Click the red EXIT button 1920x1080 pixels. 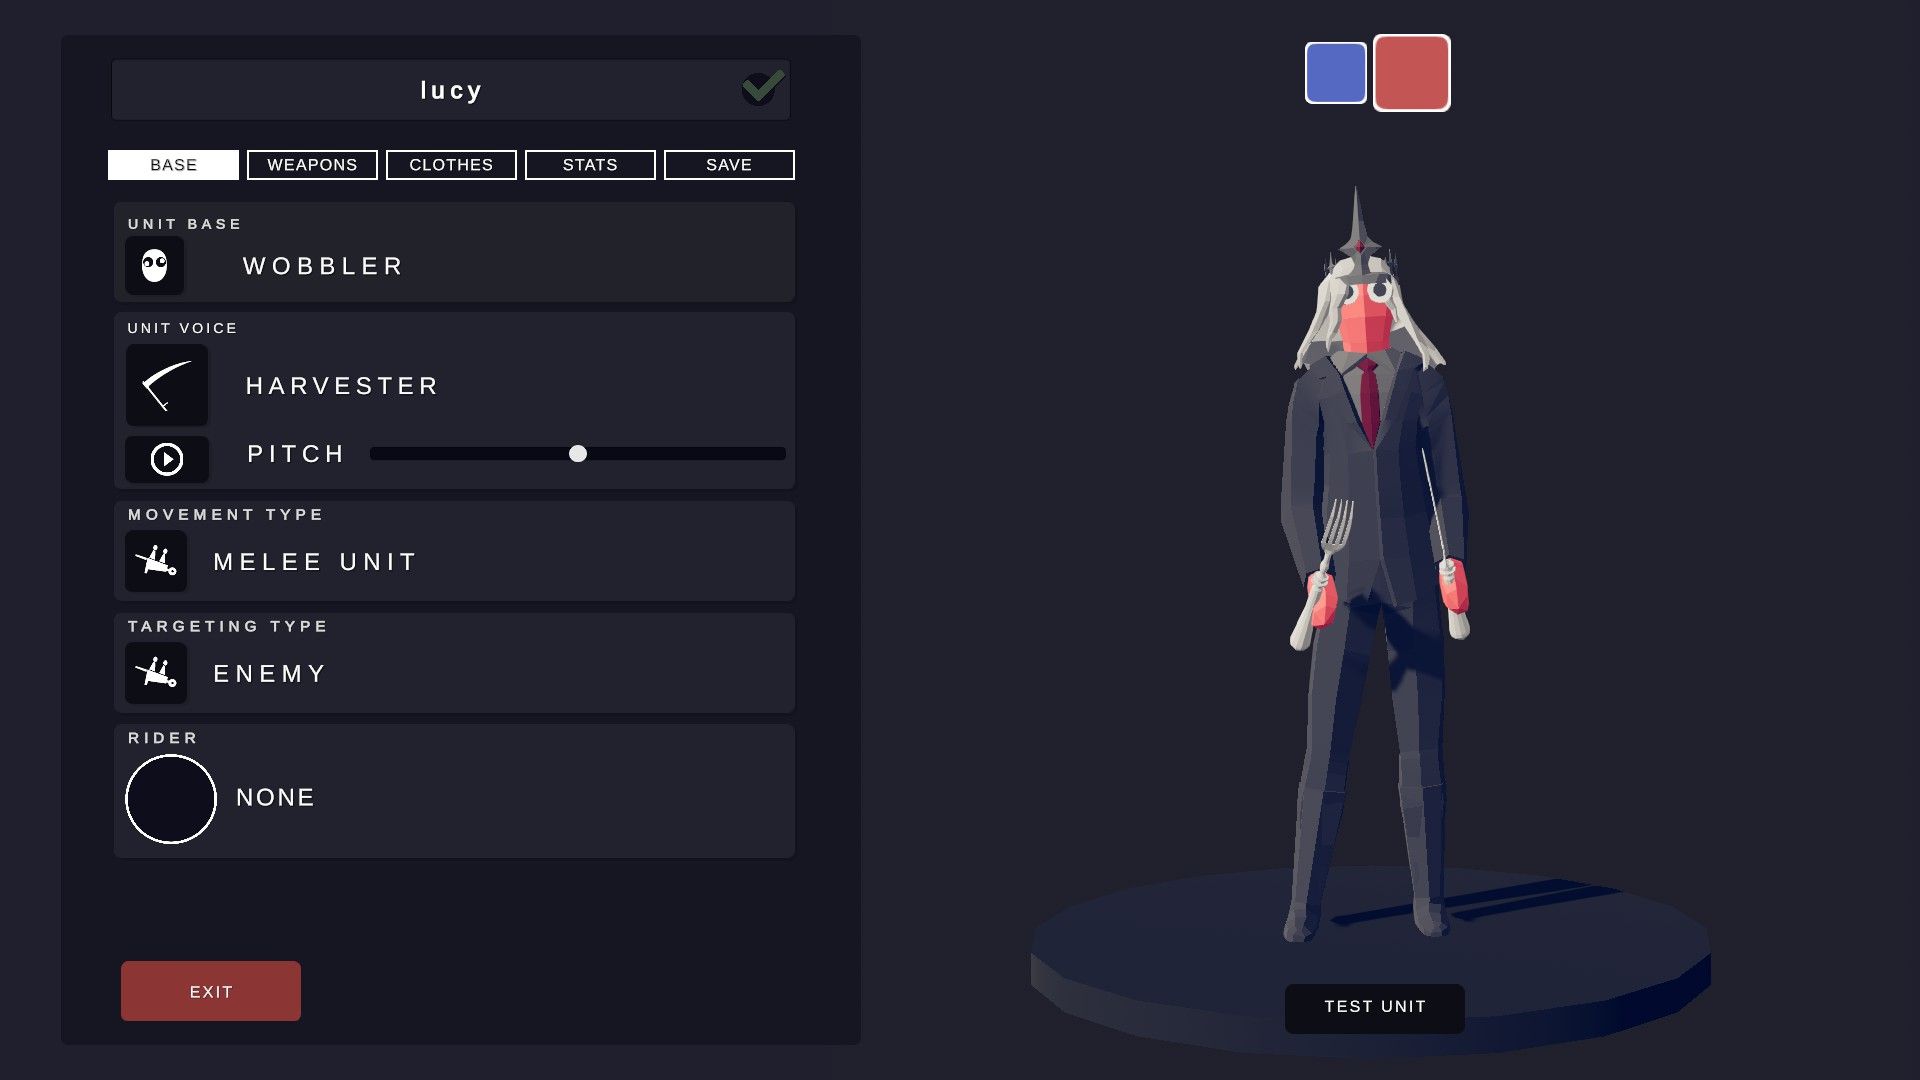(211, 991)
